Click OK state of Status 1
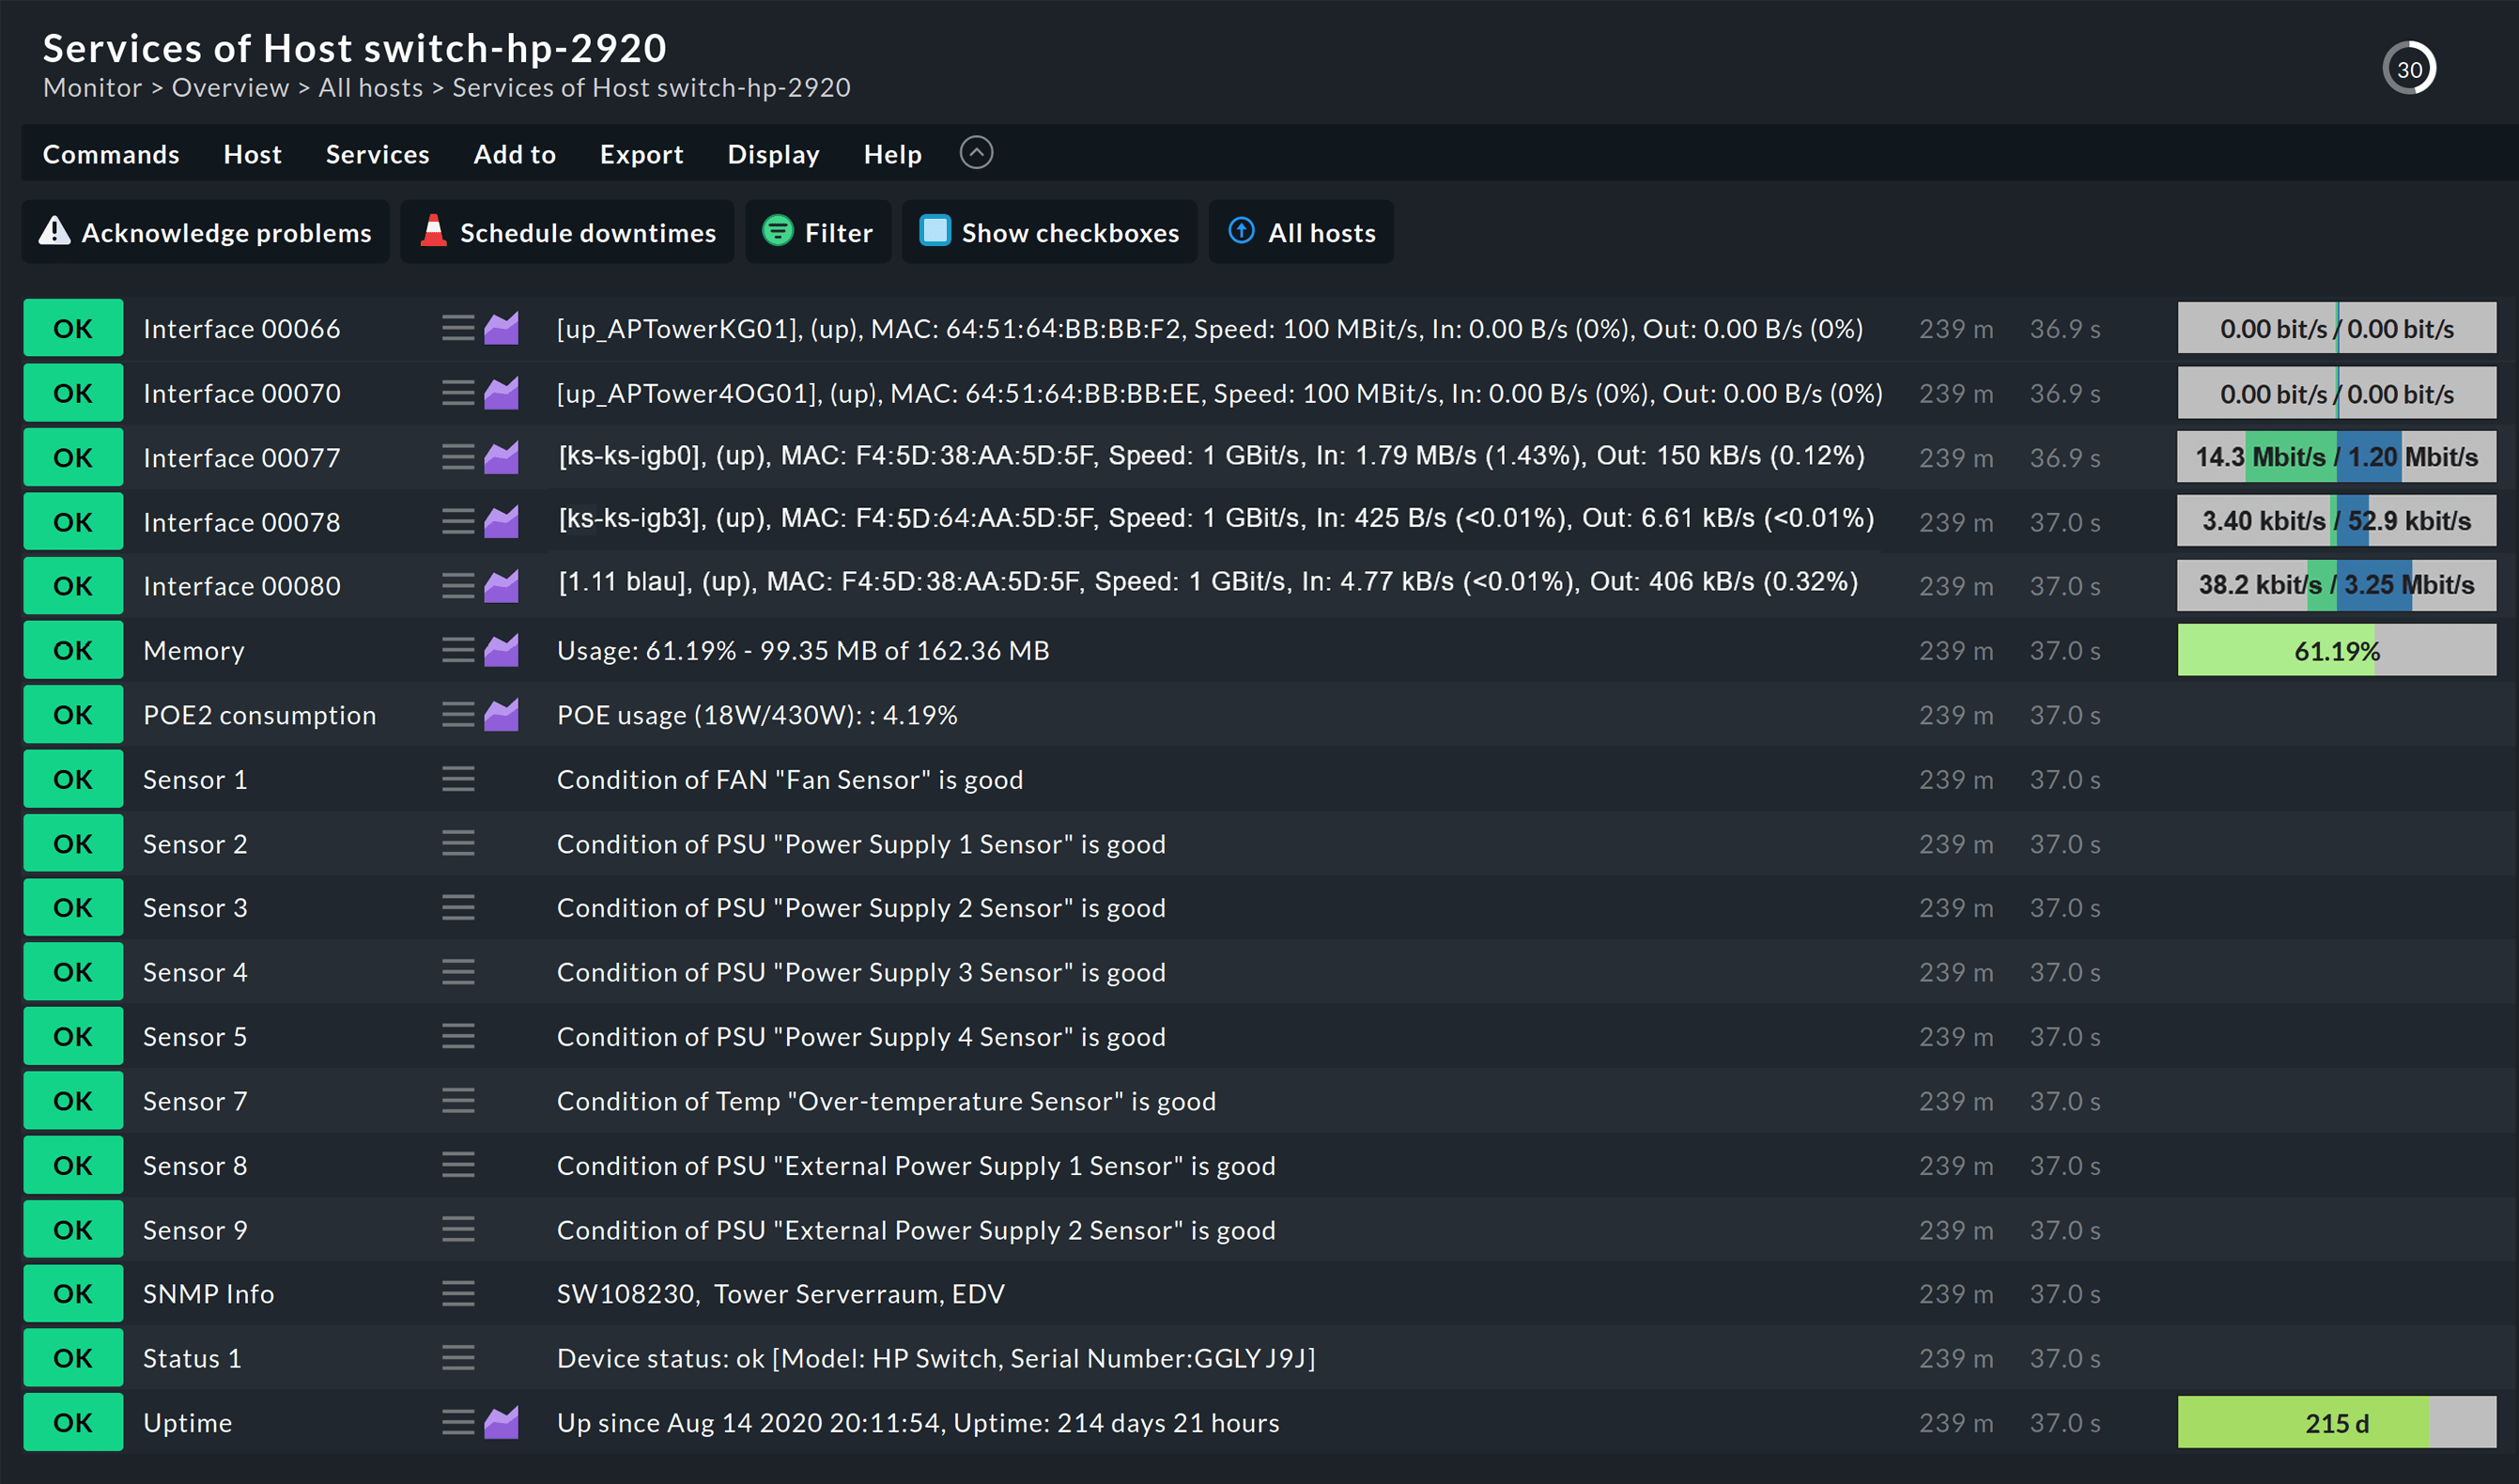2519x1484 pixels. [73, 1358]
